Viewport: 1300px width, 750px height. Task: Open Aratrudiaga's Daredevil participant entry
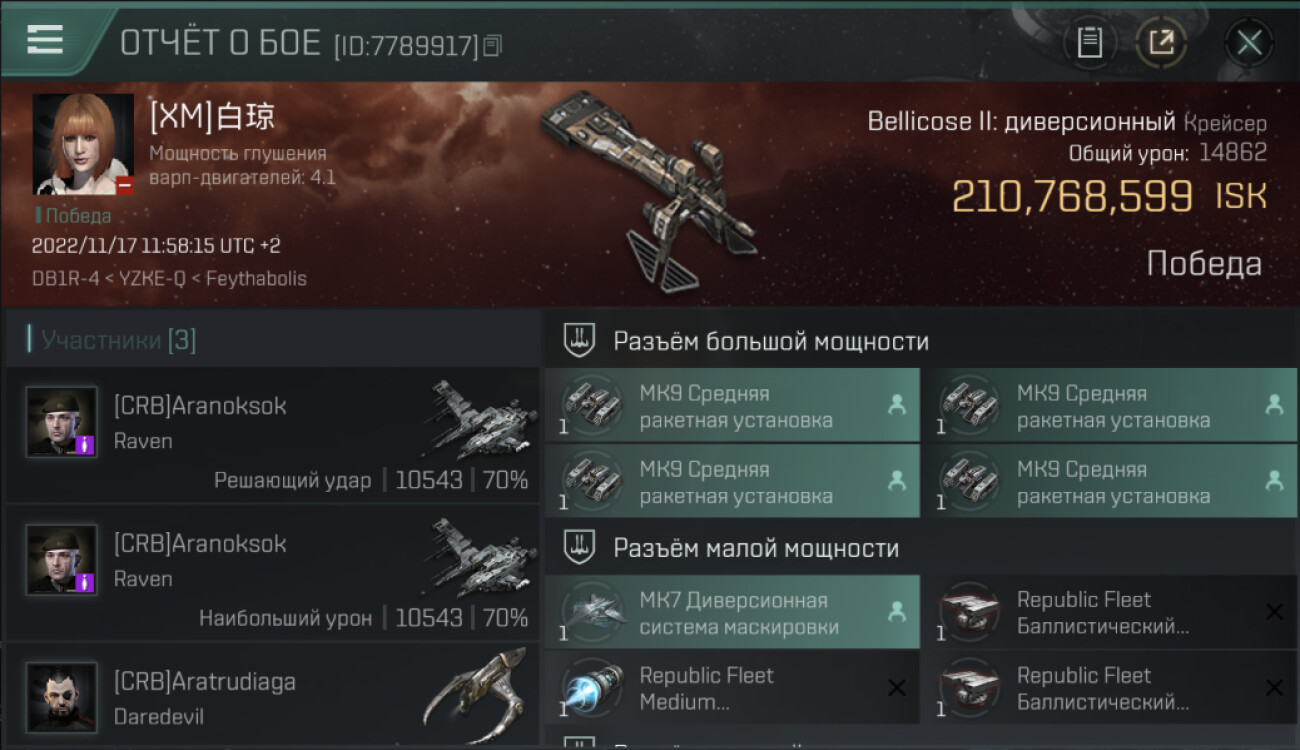pos(272,697)
